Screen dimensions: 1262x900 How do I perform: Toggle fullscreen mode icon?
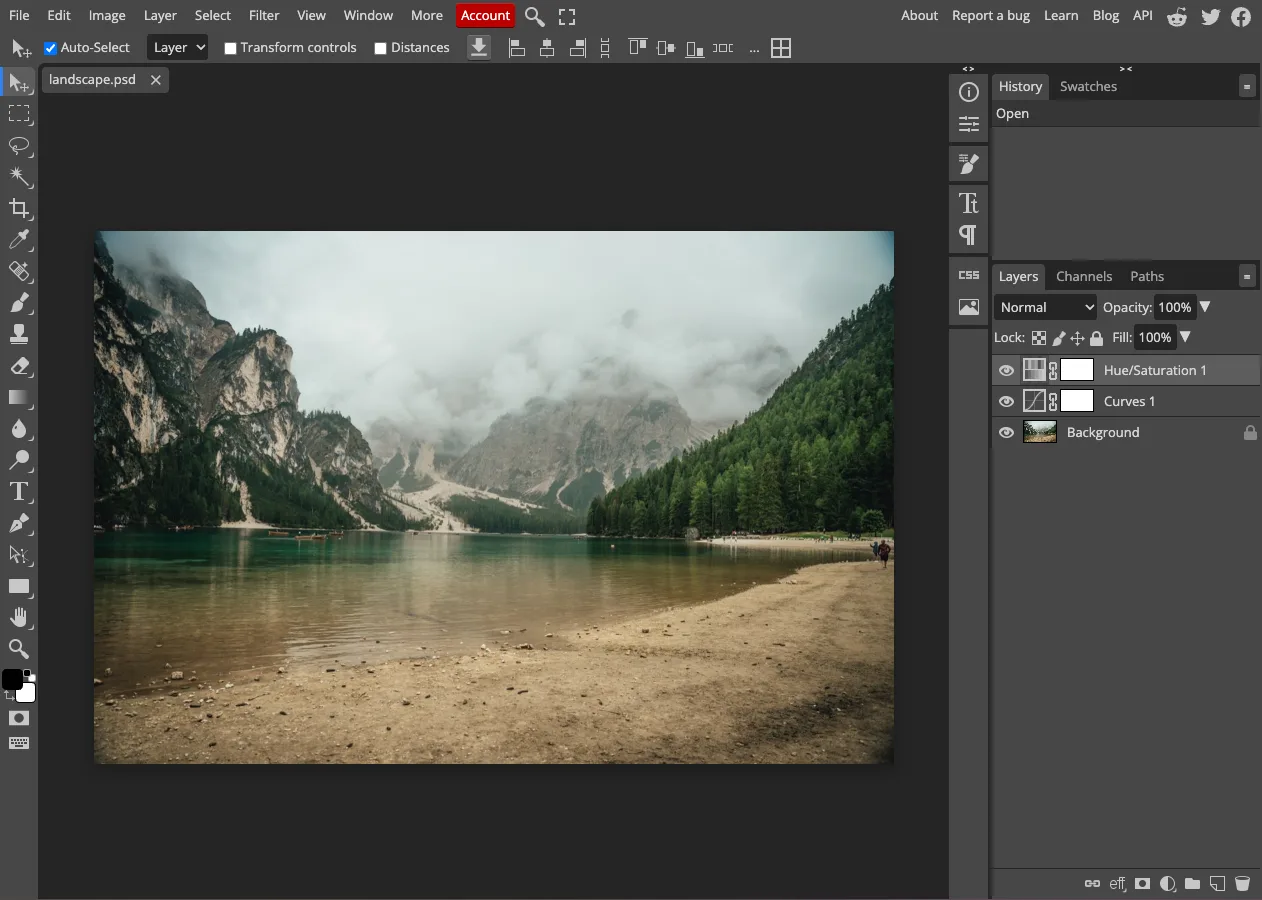pos(567,16)
